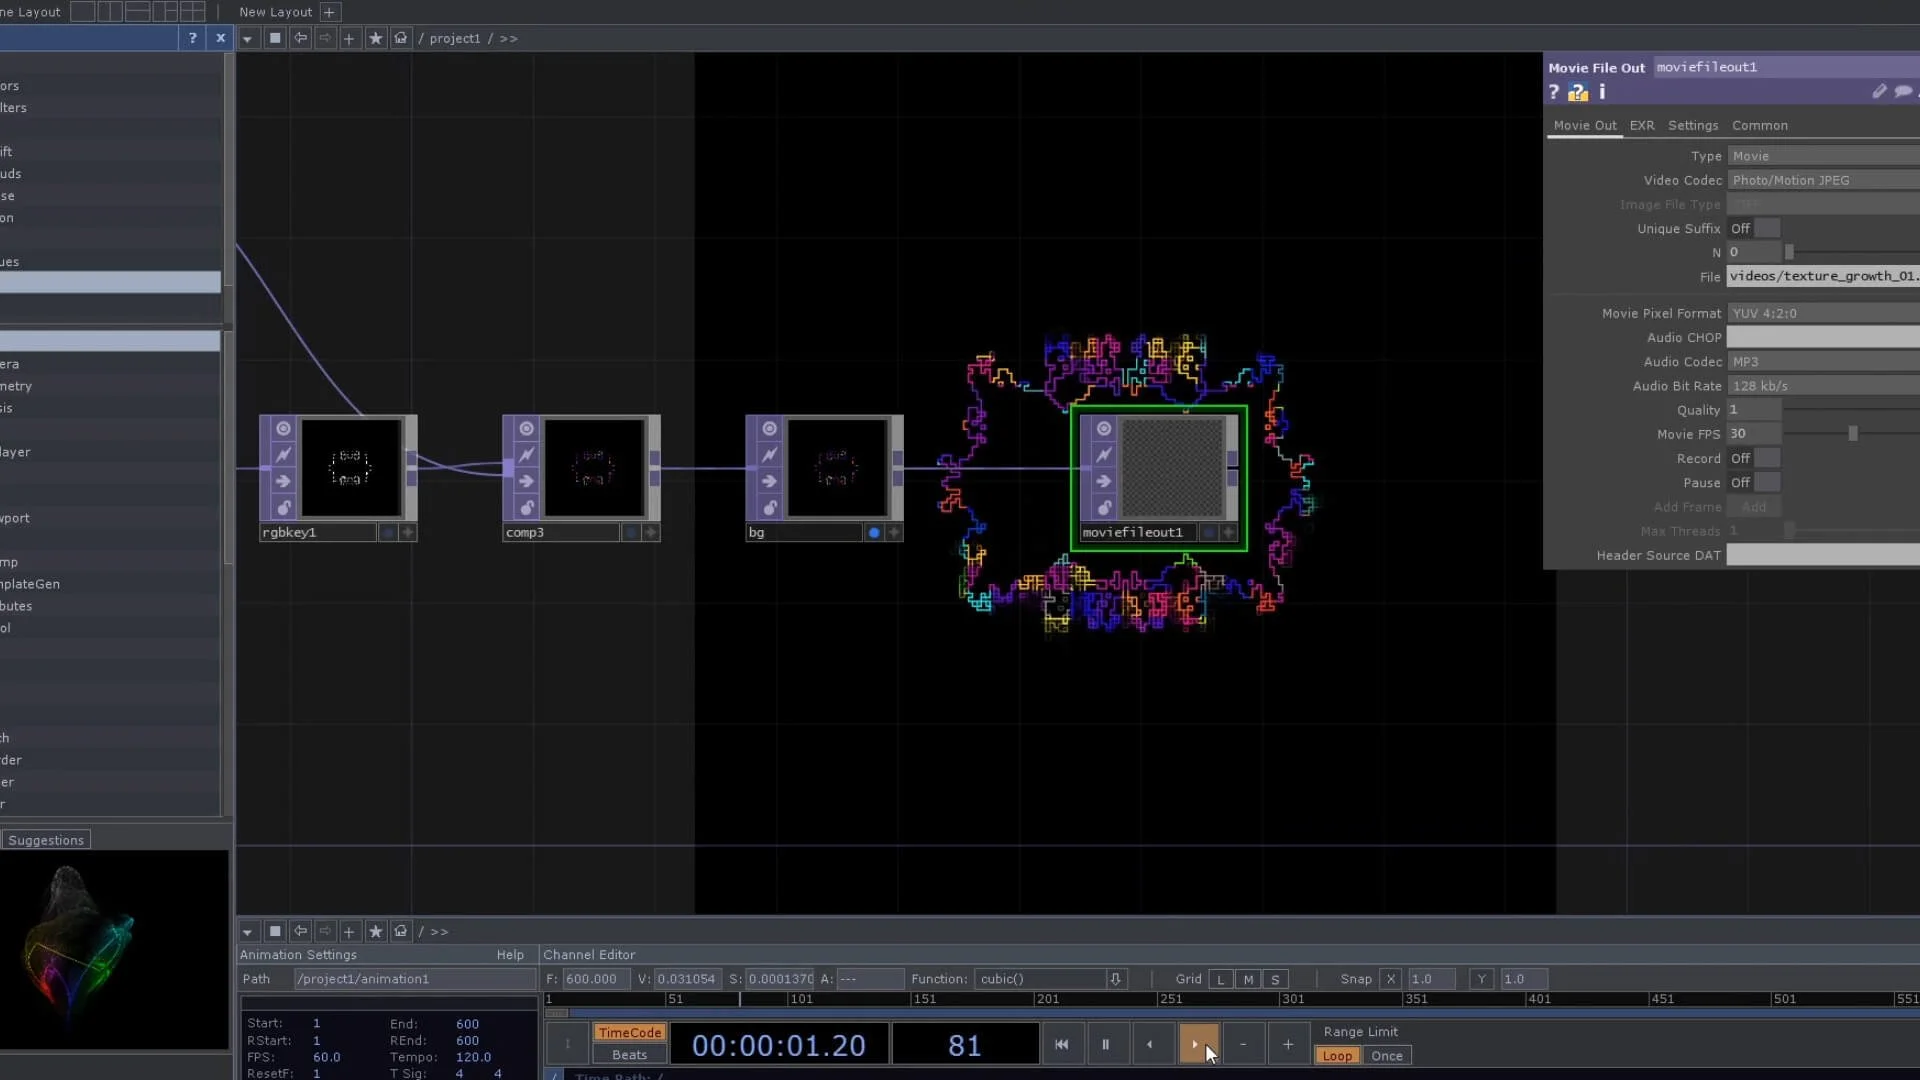The height and width of the screenshot is (1080, 1920).
Task: Click the Suggestions button
Action: click(x=46, y=840)
